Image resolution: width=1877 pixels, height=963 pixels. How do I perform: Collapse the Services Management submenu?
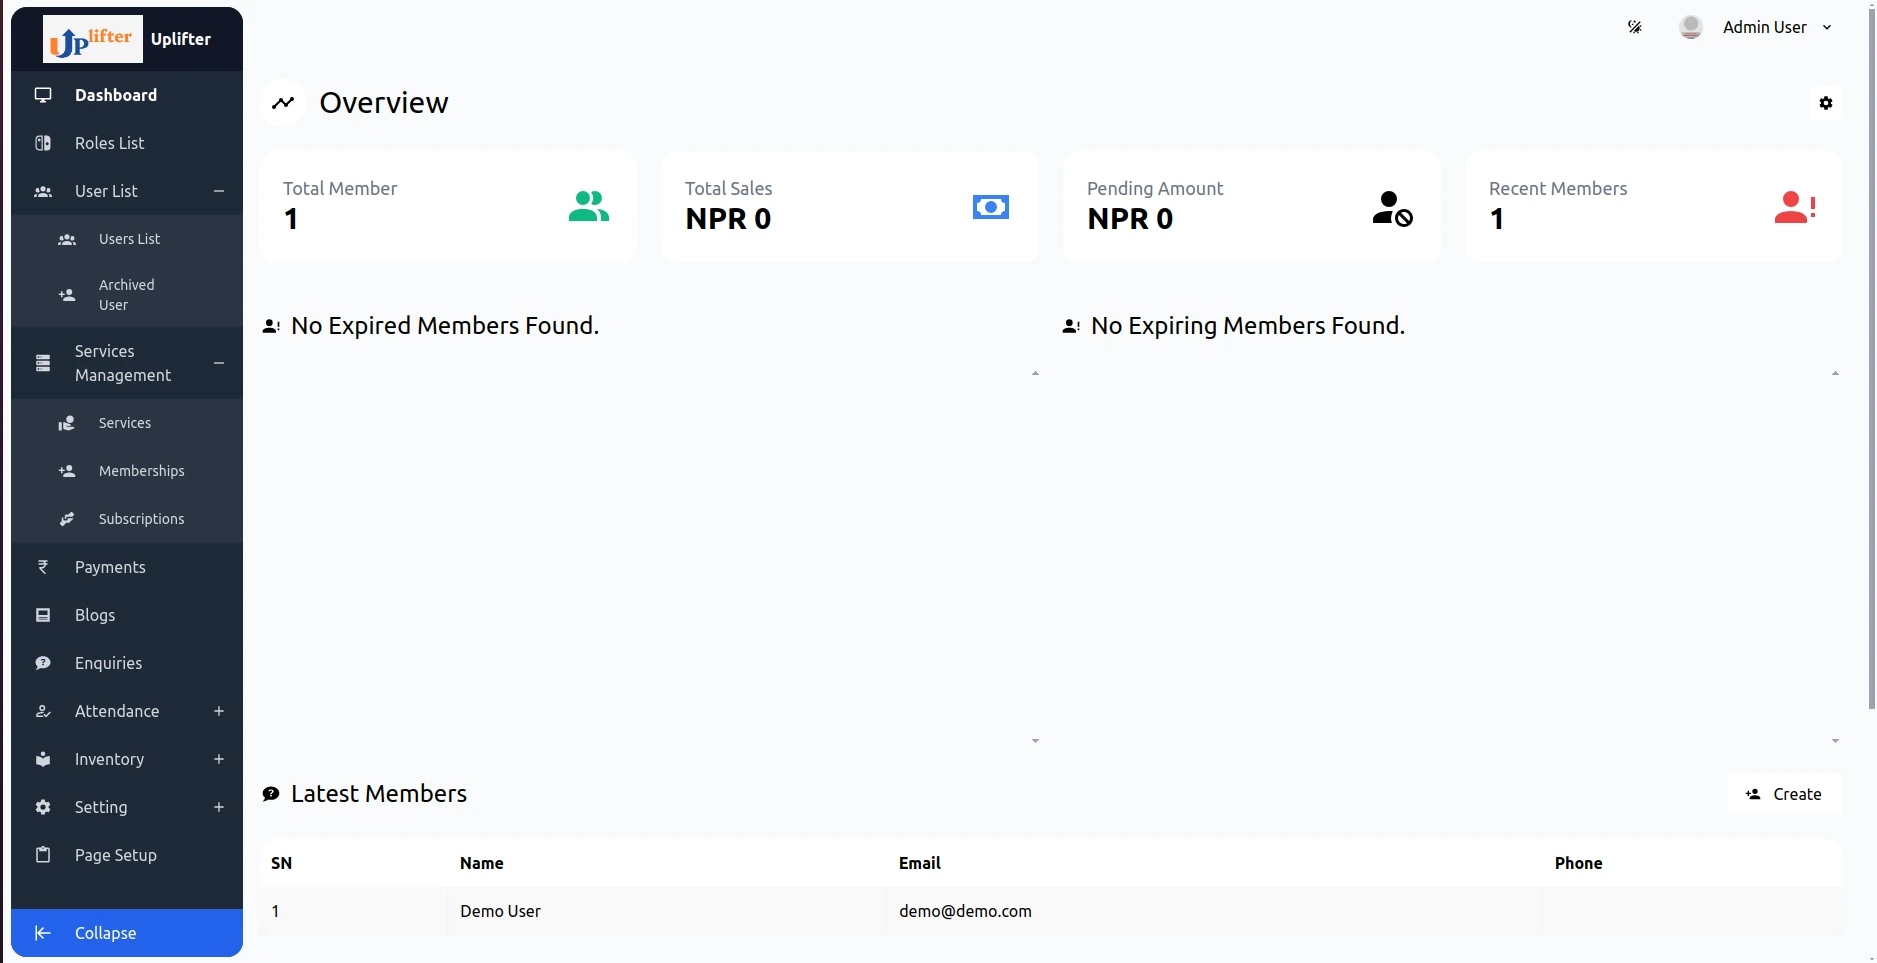click(x=218, y=363)
